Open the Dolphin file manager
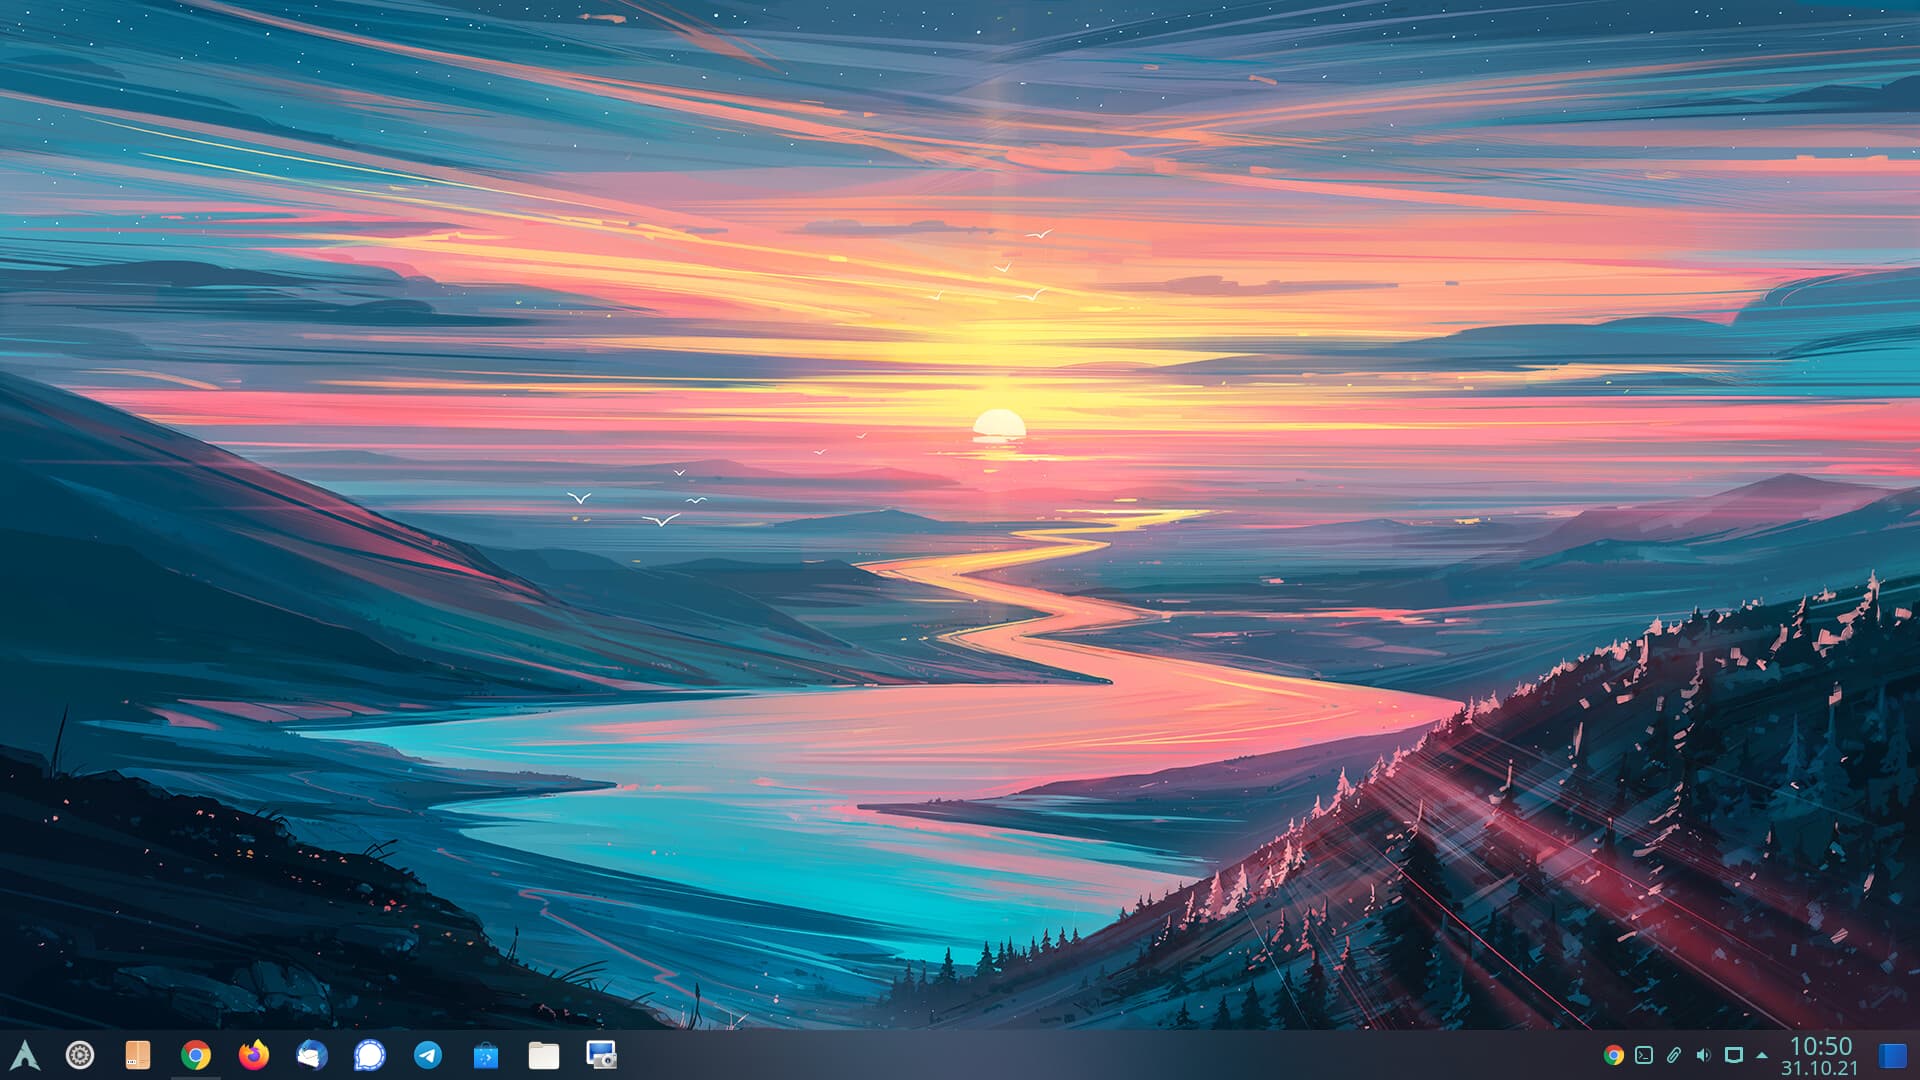The height and width of the screenshot is (1080, 1920). pos(543,1055)
